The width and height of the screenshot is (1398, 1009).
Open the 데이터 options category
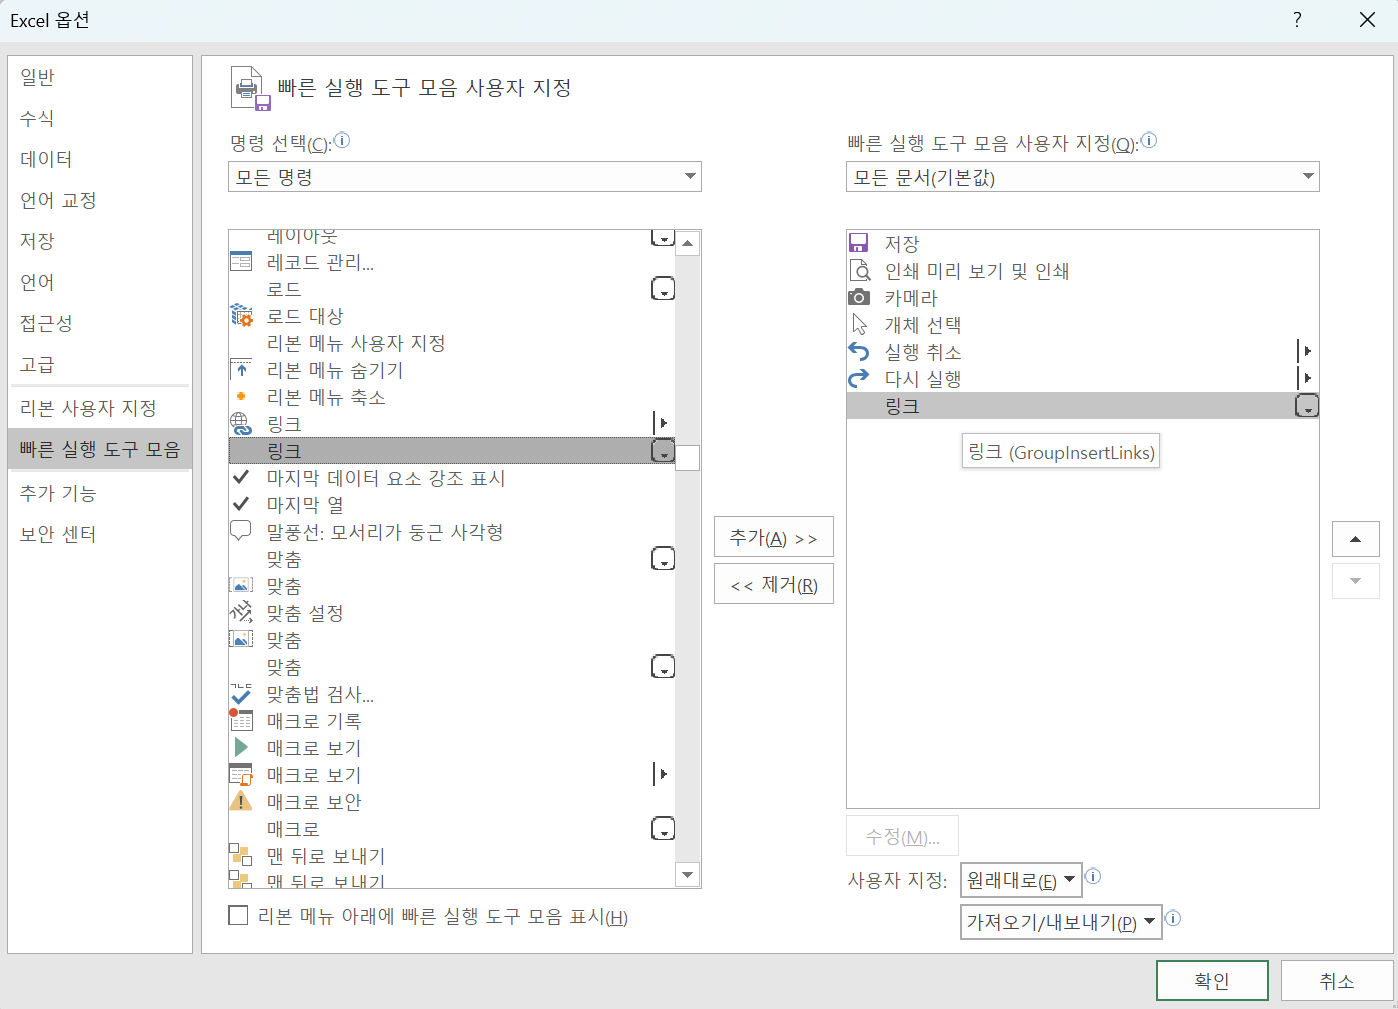click(100, 159)
